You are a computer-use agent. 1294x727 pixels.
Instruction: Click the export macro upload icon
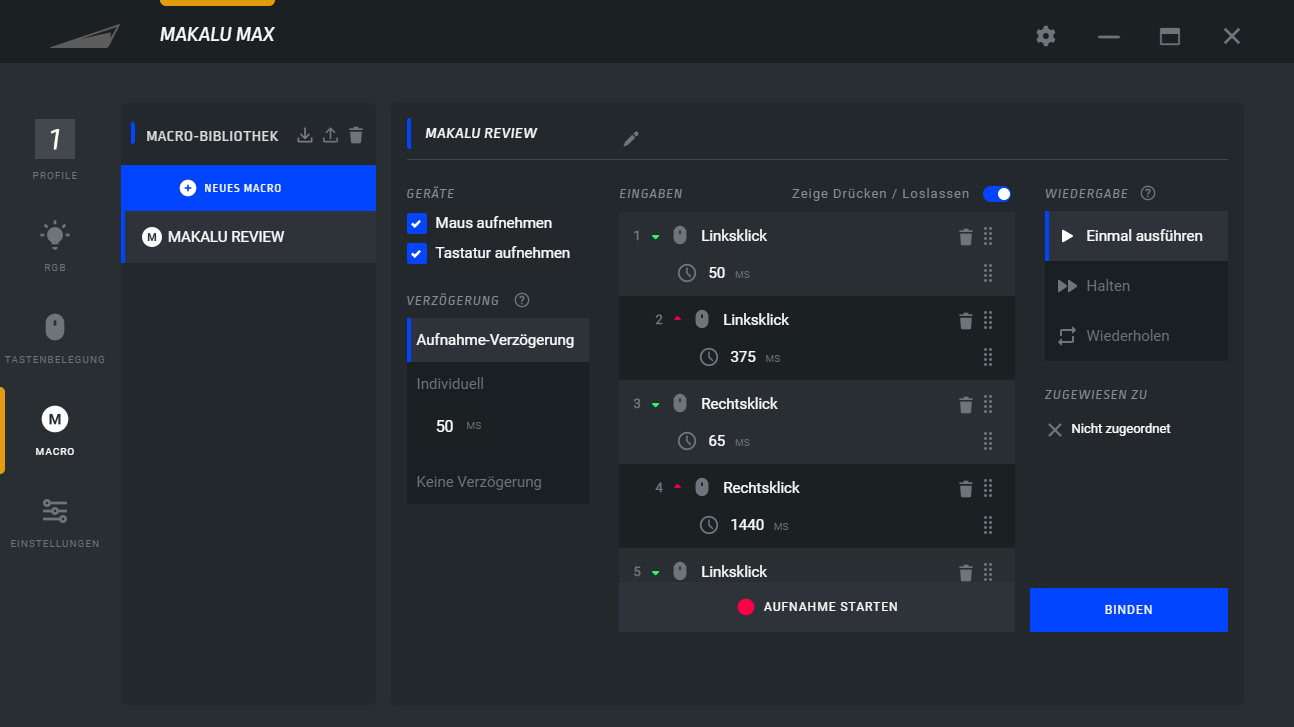(331, 135)
